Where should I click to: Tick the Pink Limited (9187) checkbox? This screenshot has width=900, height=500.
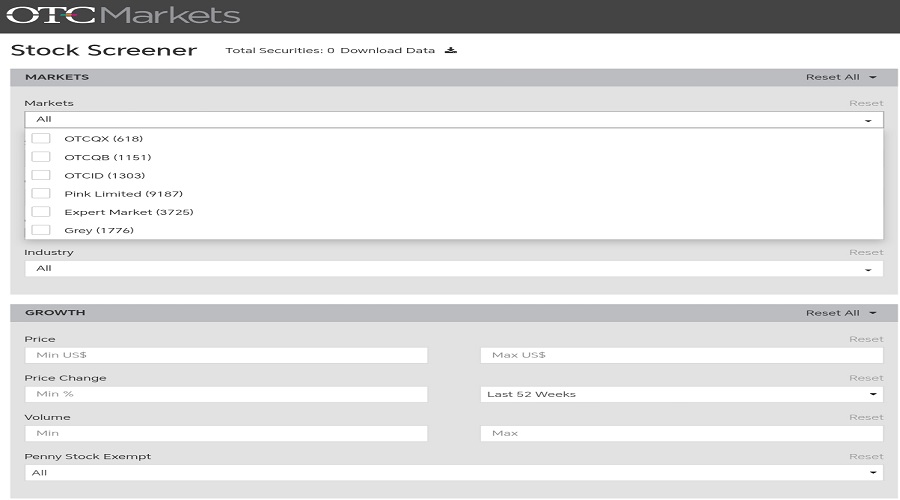point(41,194)
